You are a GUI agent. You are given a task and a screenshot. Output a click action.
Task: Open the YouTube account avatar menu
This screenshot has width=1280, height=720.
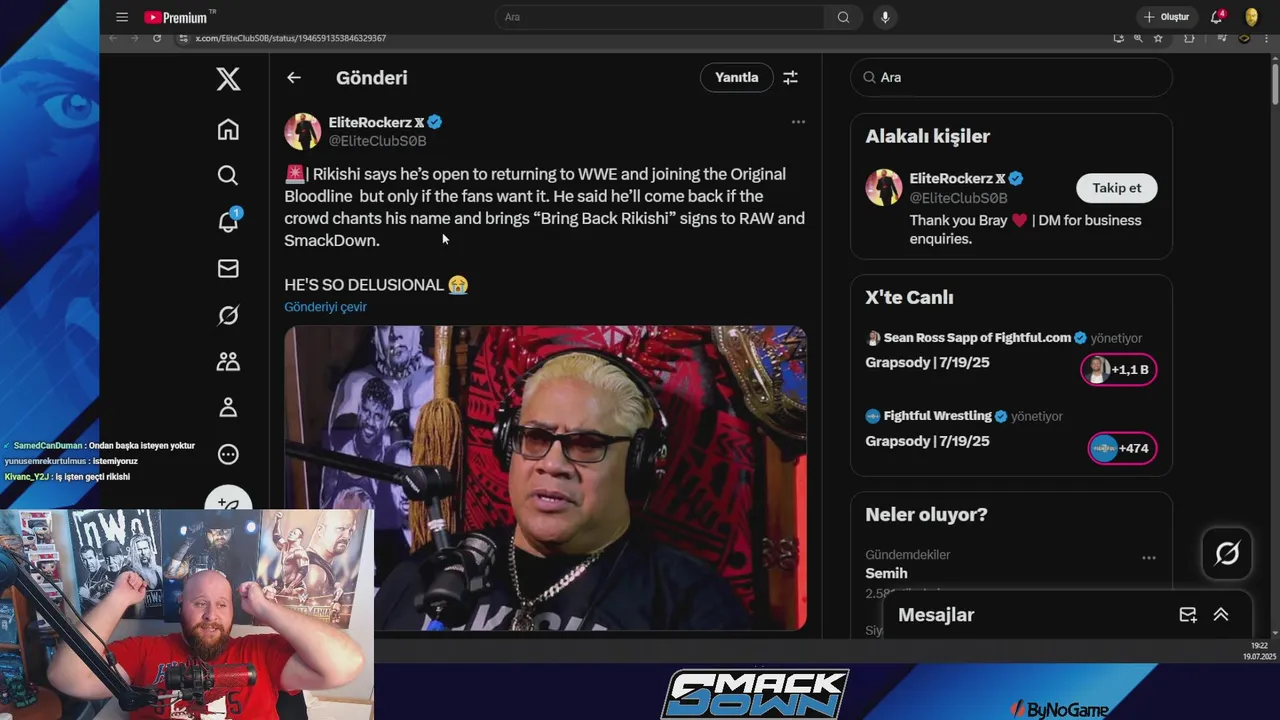tap(1251, 17)
